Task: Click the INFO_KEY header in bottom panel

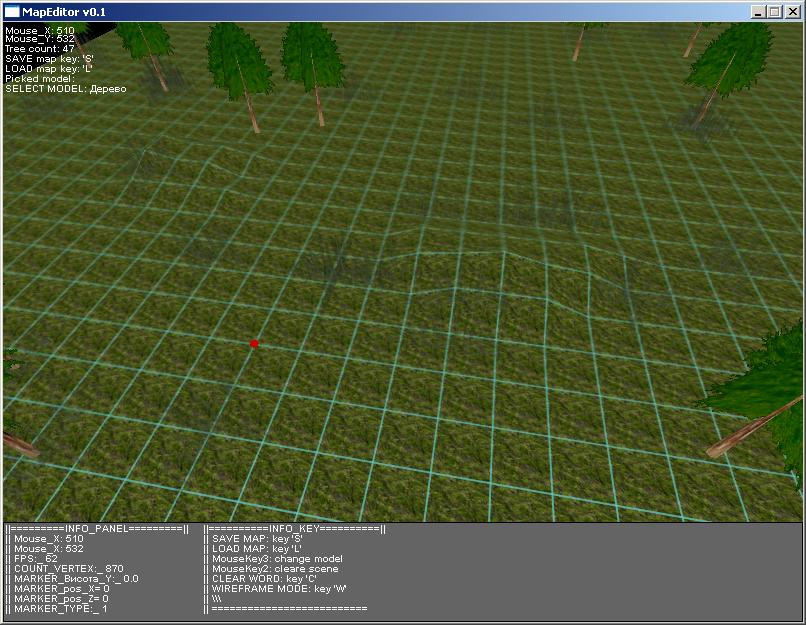Action: click(294, 528)
